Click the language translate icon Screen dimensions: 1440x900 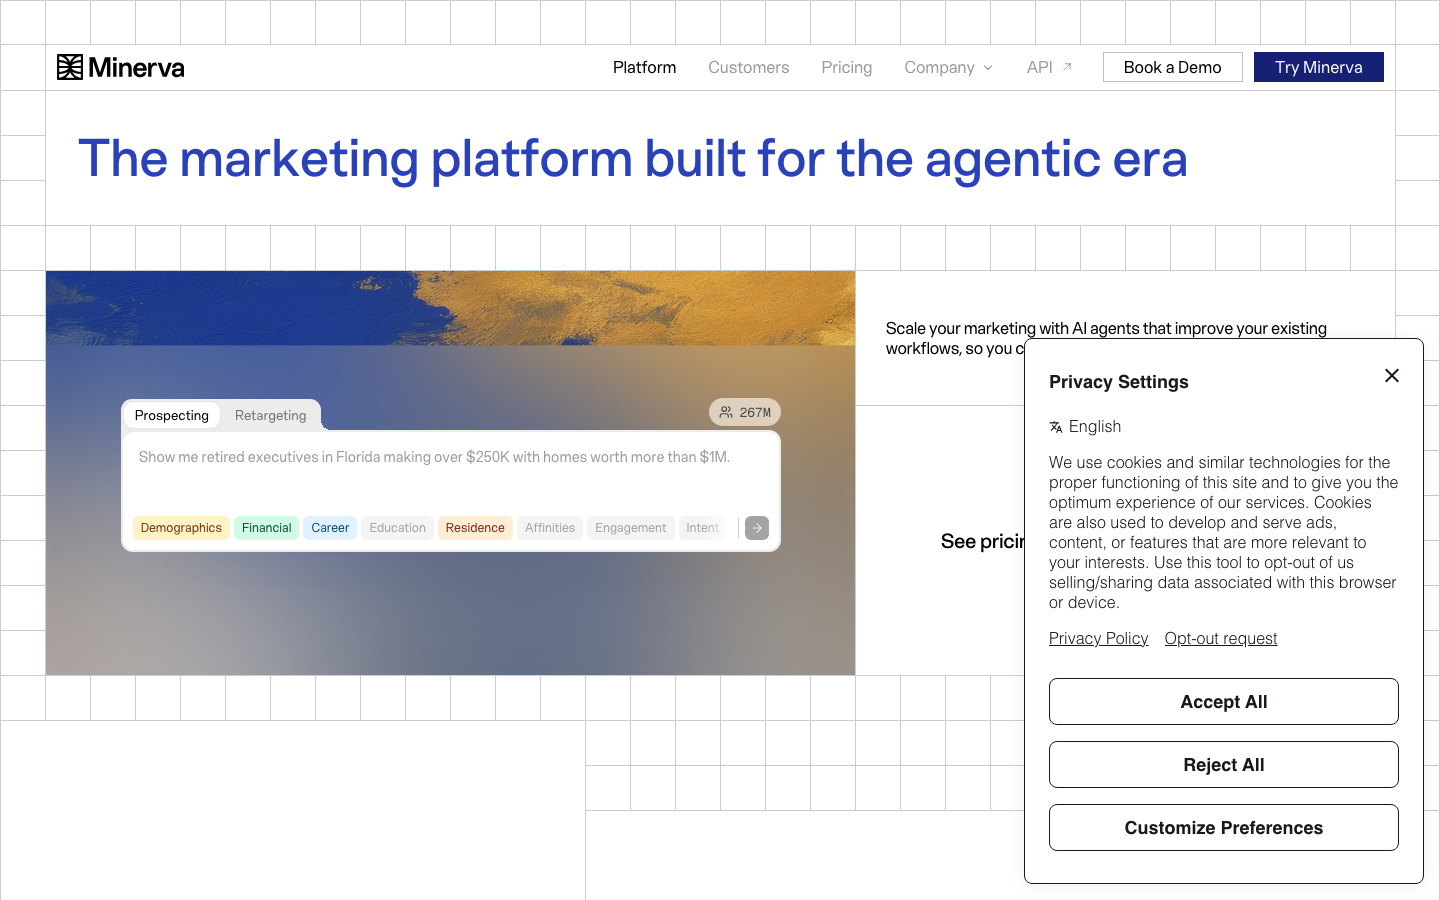[x=1056, y=427]
